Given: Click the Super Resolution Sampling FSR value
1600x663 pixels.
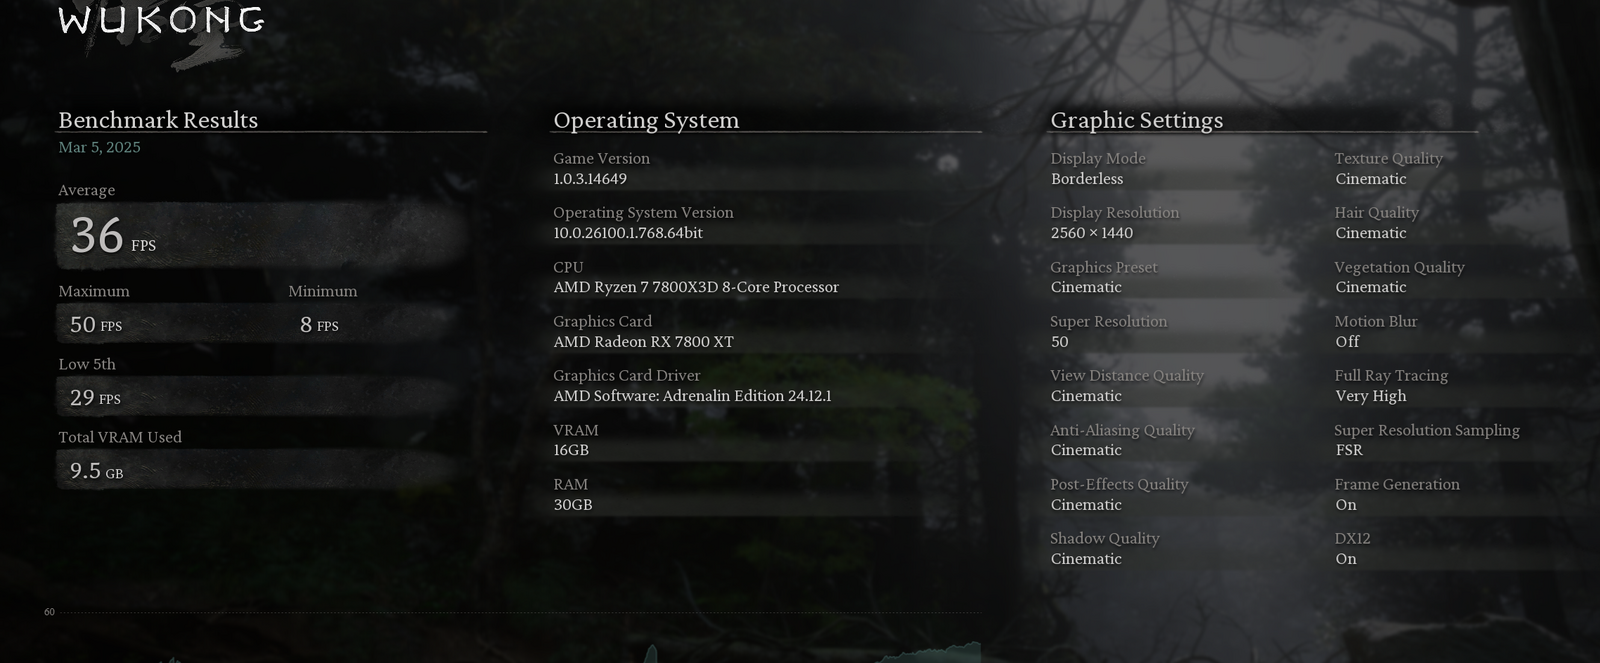Looking at the screenshot, I should click(1349, 450).
